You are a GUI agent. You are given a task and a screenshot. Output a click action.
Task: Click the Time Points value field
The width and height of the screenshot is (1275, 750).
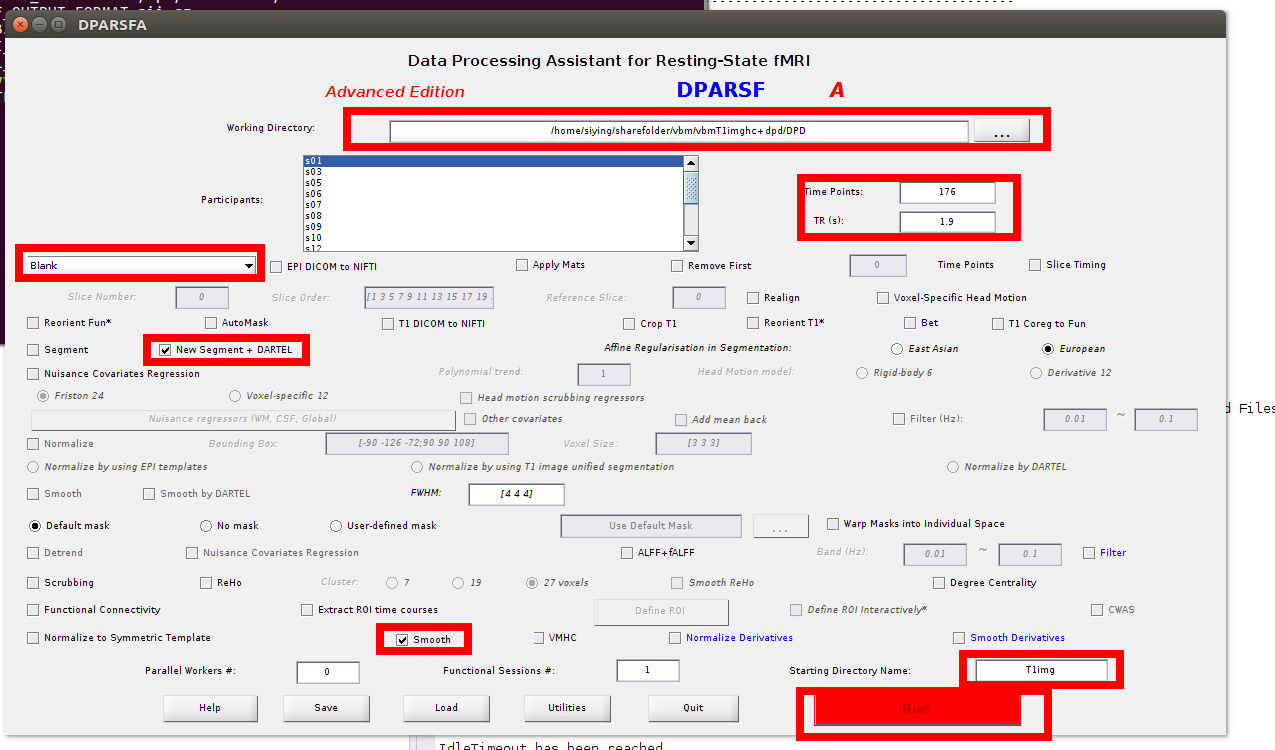[x=947, y=192]
